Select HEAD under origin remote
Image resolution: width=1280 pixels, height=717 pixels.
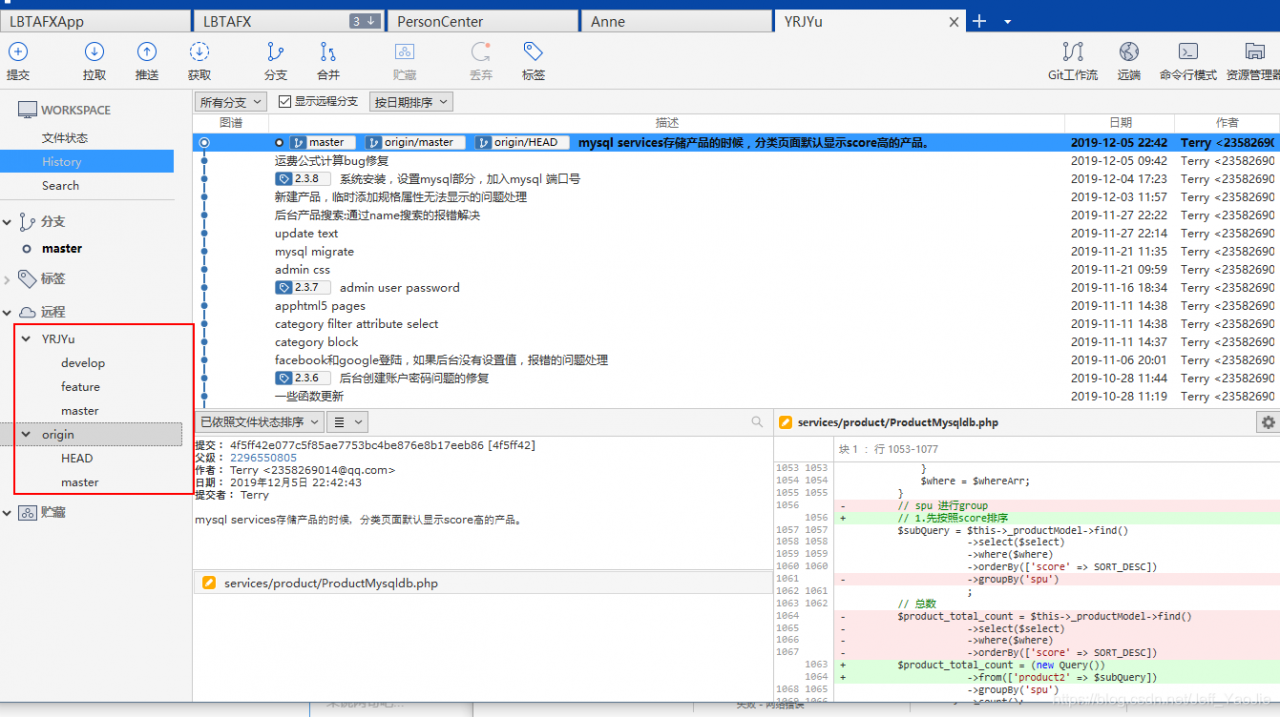pyautogui.click(x=77, y=459)
